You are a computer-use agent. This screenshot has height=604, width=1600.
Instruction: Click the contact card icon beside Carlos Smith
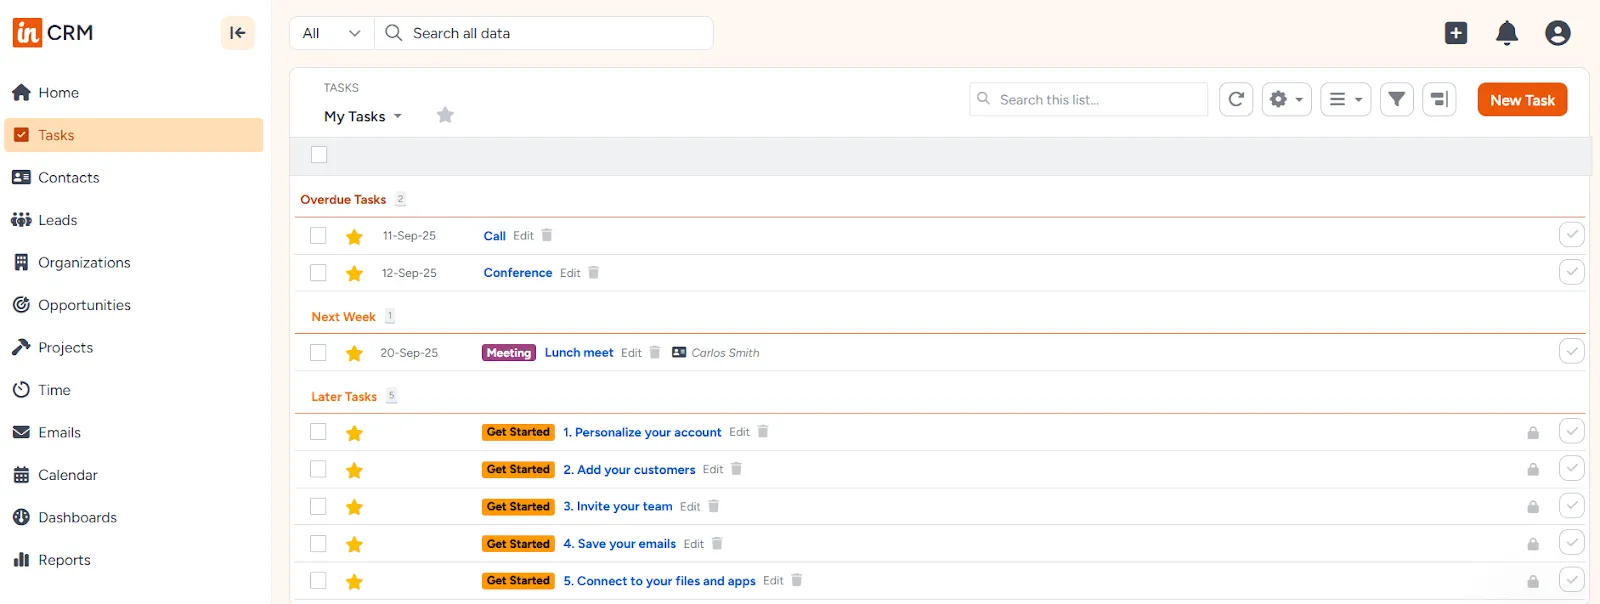(x=679, y=352)
